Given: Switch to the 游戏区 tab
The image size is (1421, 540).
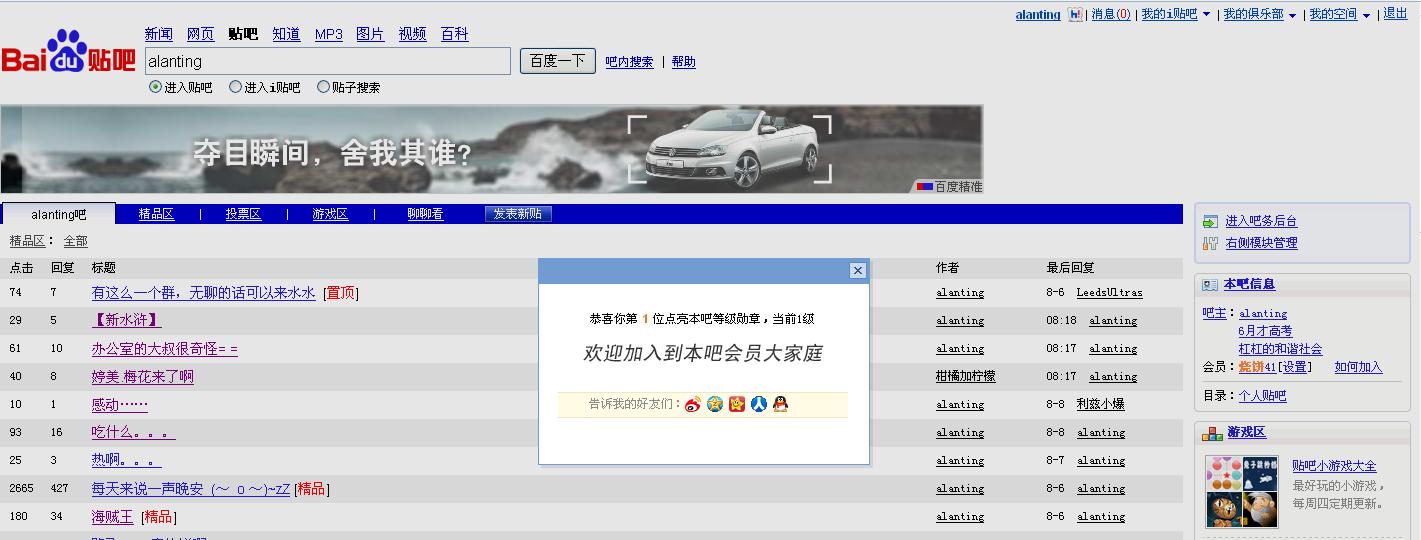Looking at the screenshot, I should 330,214.
